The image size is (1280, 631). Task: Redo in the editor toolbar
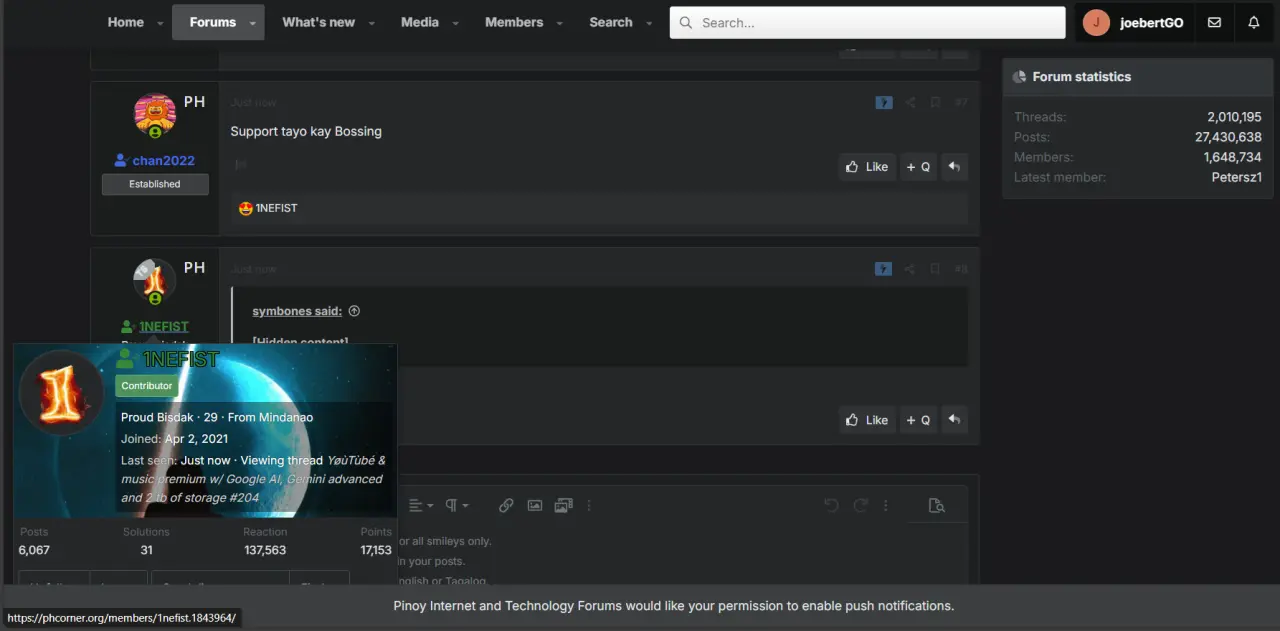coord(860,505)
